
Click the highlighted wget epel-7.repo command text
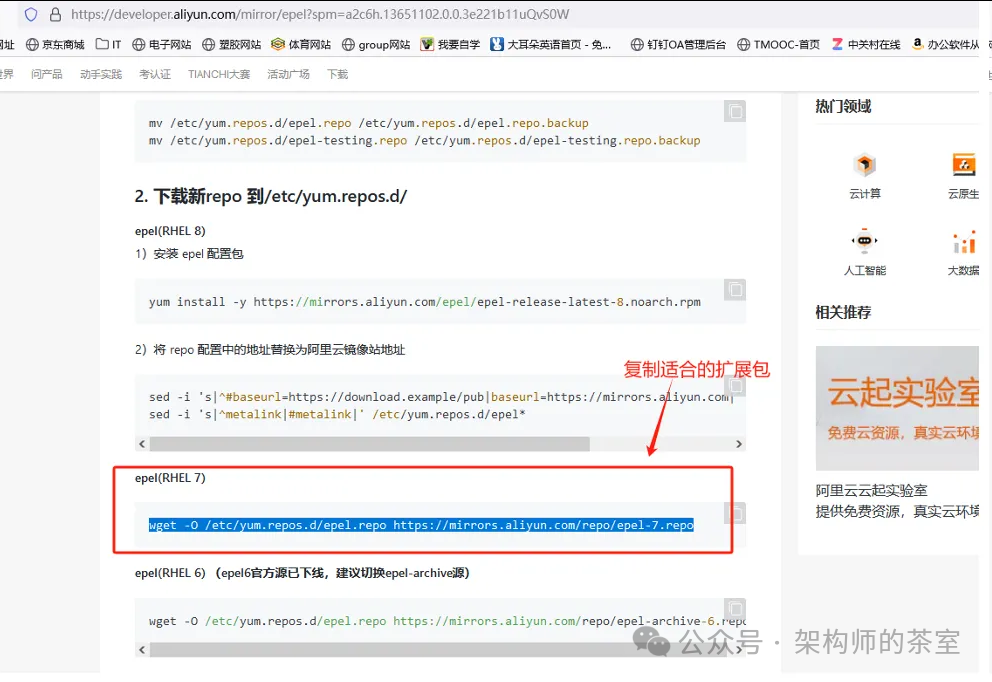pos(421,525)
